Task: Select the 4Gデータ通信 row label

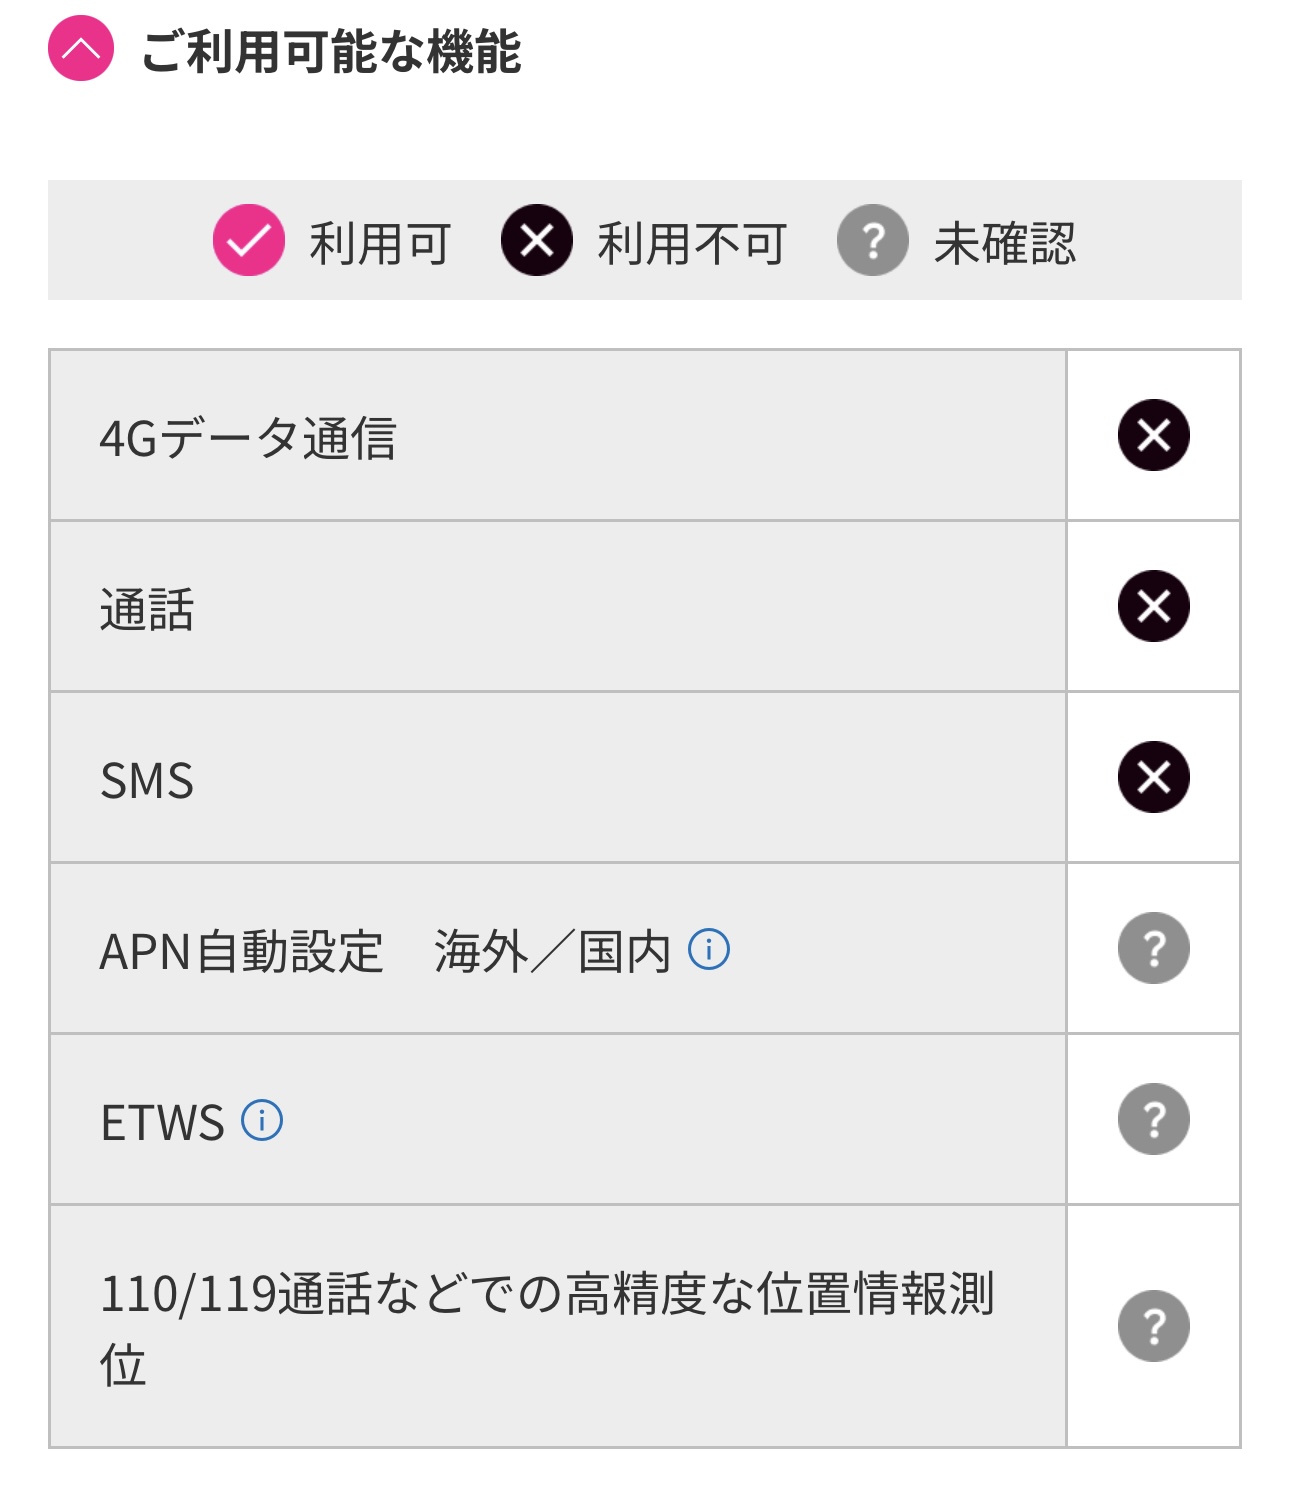Action: [249, 438]
